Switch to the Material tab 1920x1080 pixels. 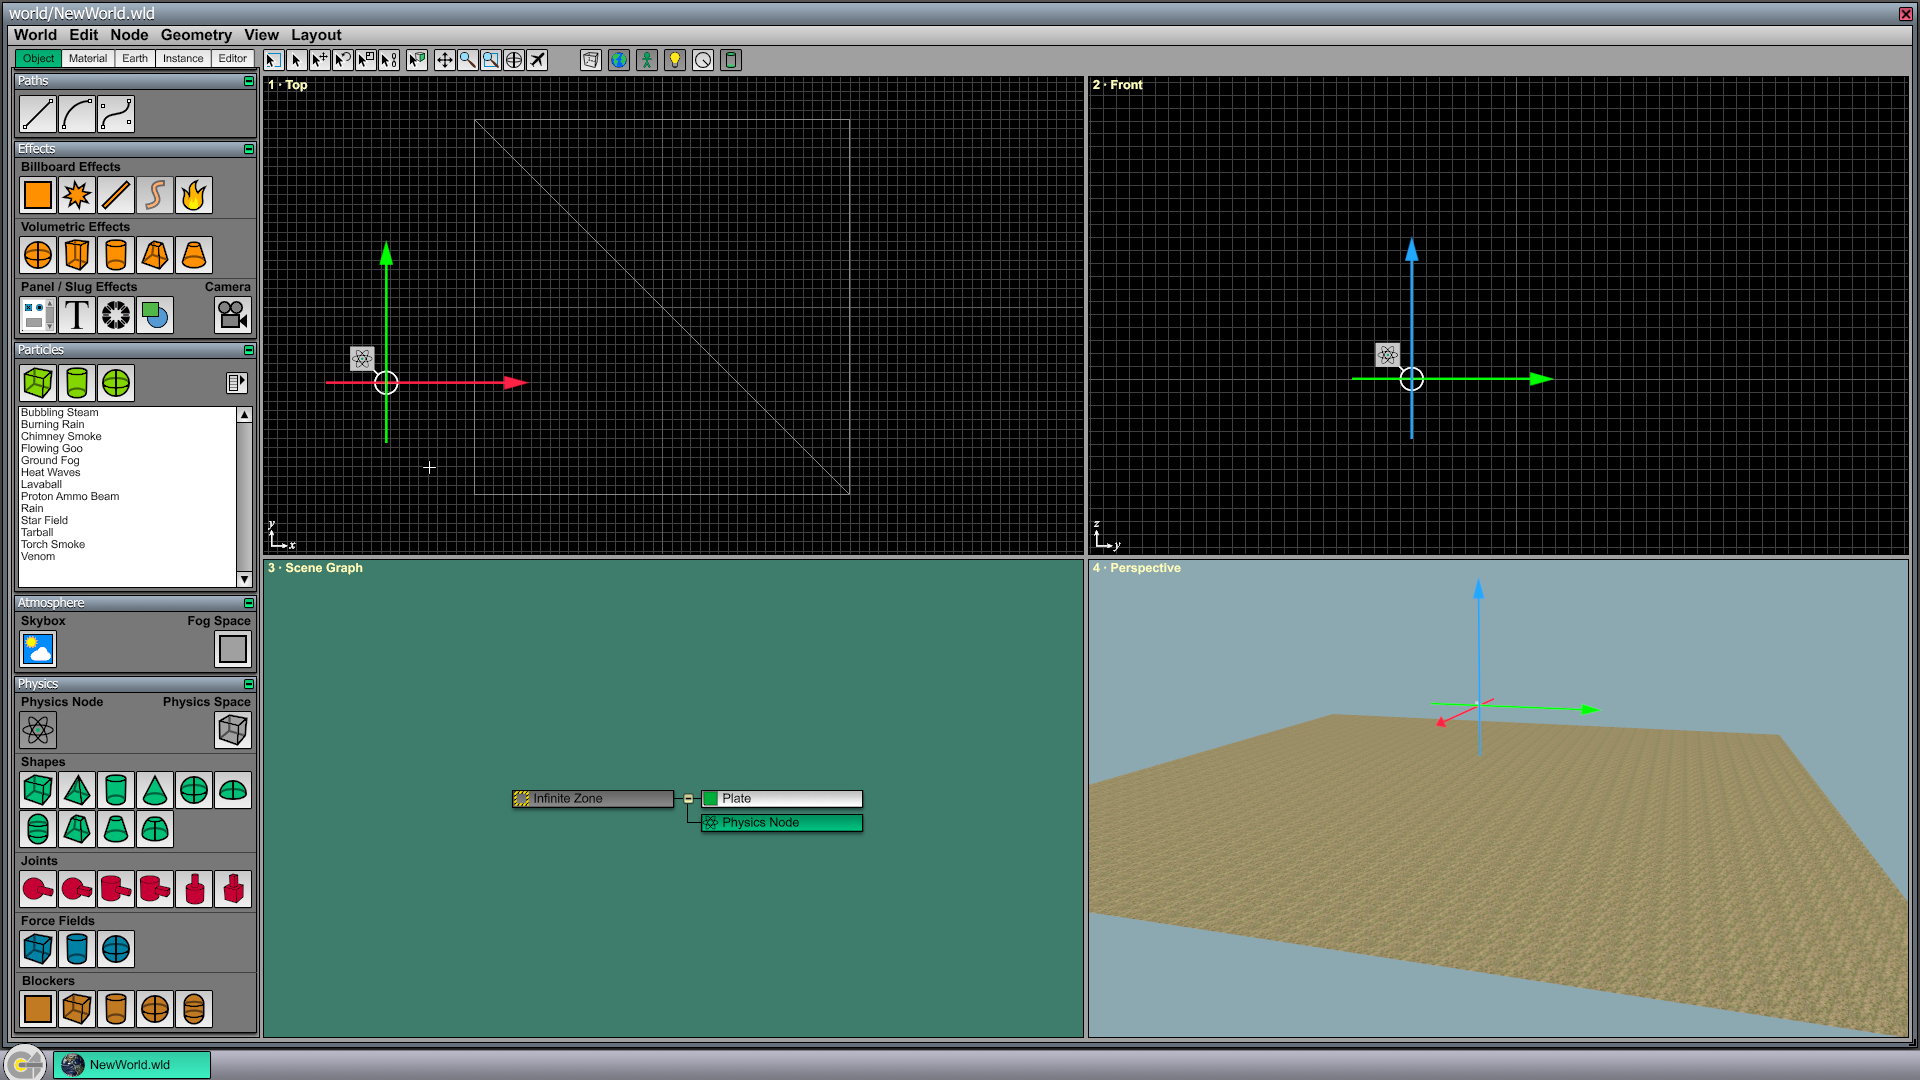88,59
